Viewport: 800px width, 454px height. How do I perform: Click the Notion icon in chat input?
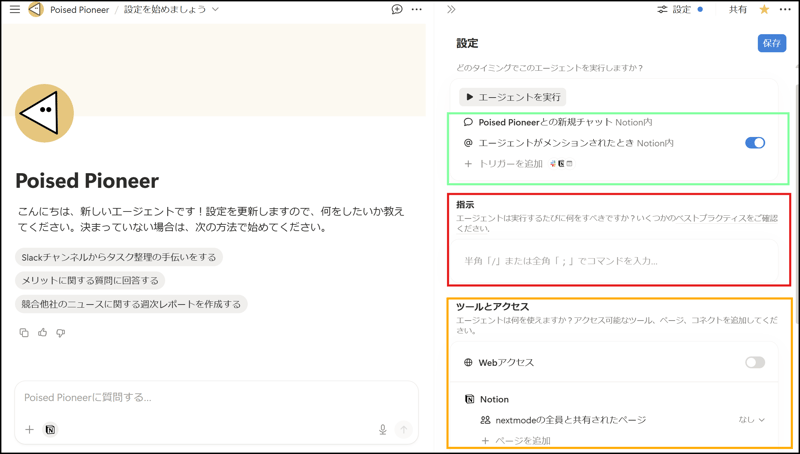(x=50, y=430)
